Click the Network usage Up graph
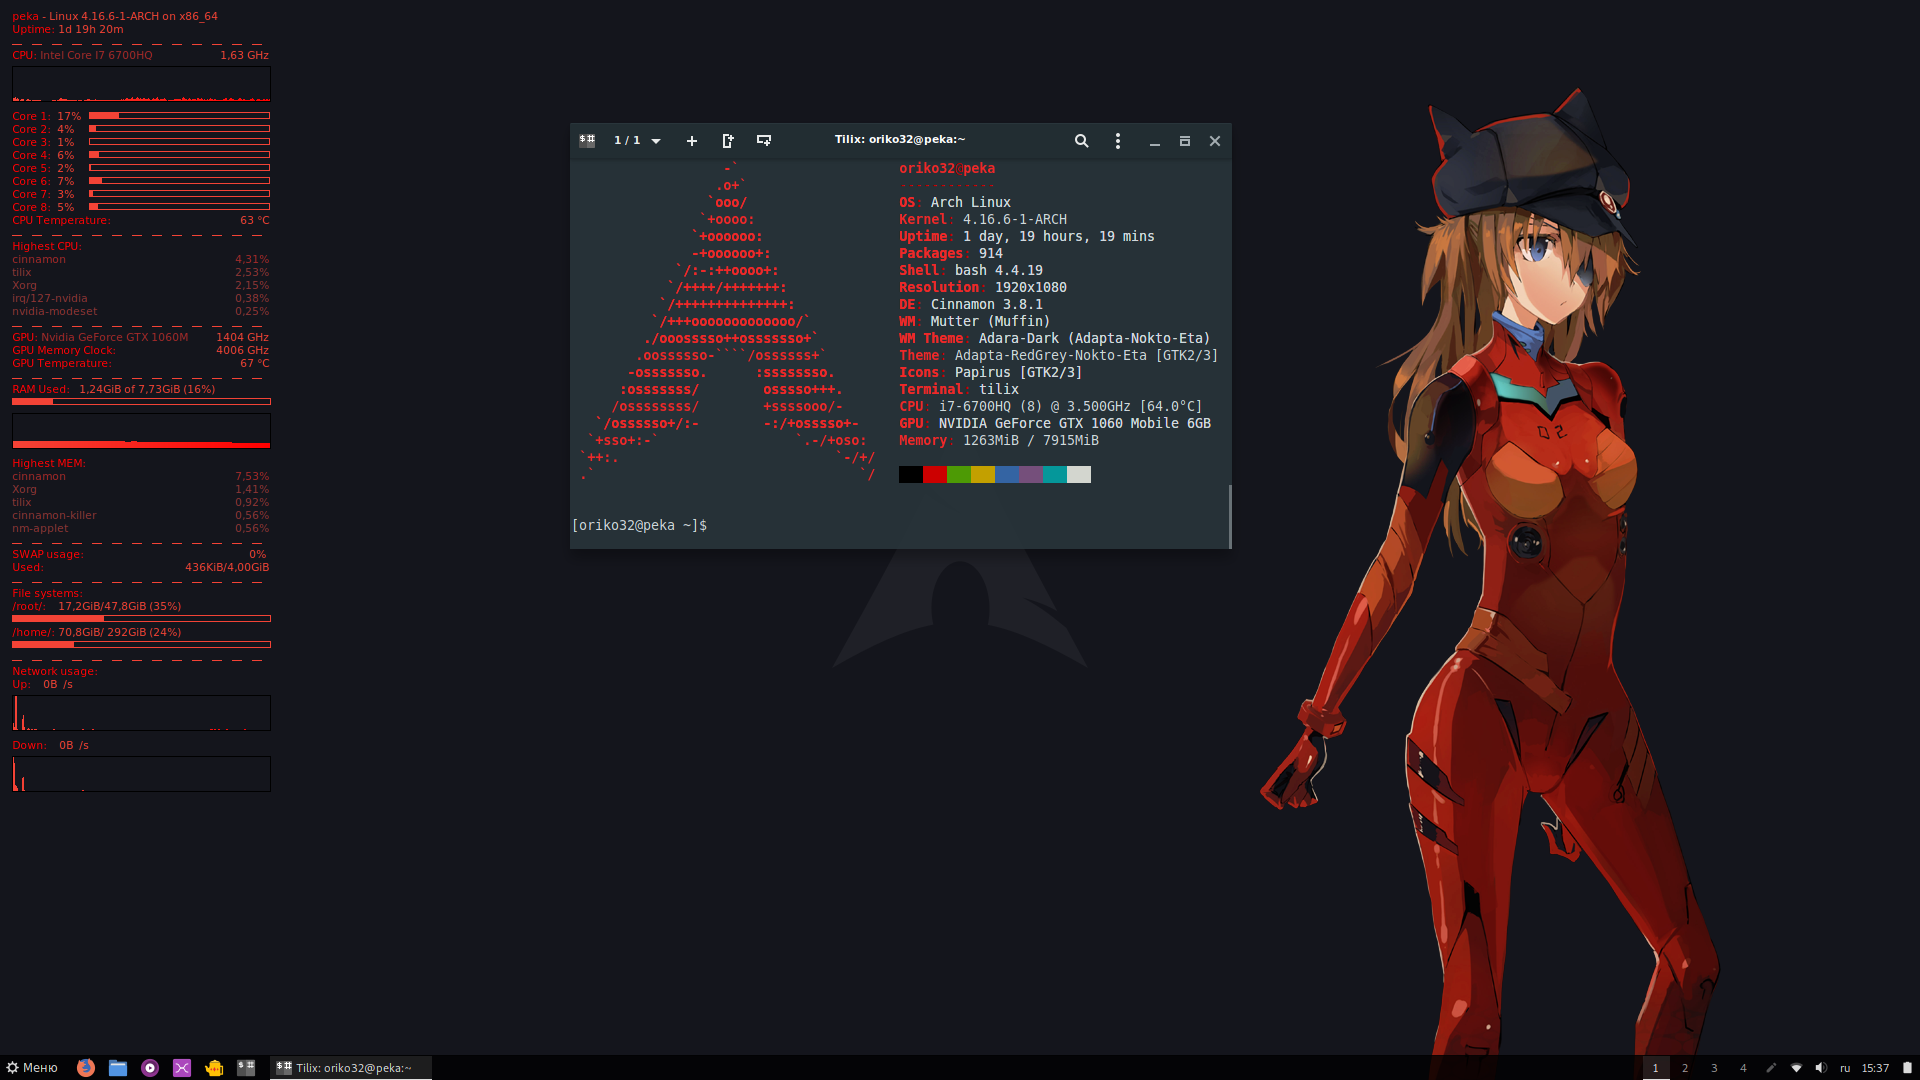This screenshot has width=1920, height=1080. tap(141, 712)
